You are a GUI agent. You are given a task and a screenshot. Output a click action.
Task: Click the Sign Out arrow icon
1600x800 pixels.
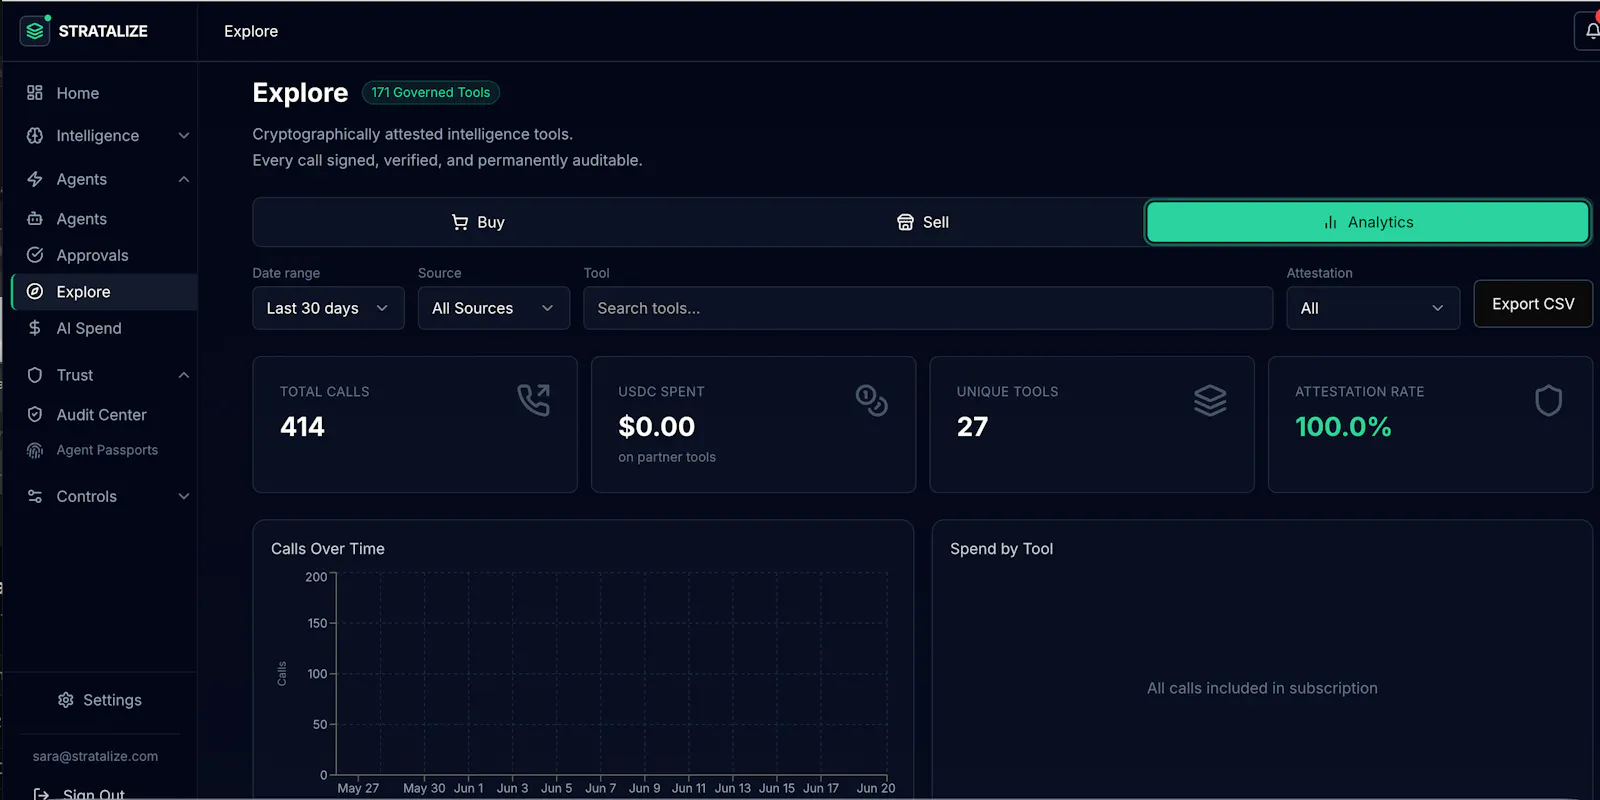pyautogui.click(x=41, y=794)
